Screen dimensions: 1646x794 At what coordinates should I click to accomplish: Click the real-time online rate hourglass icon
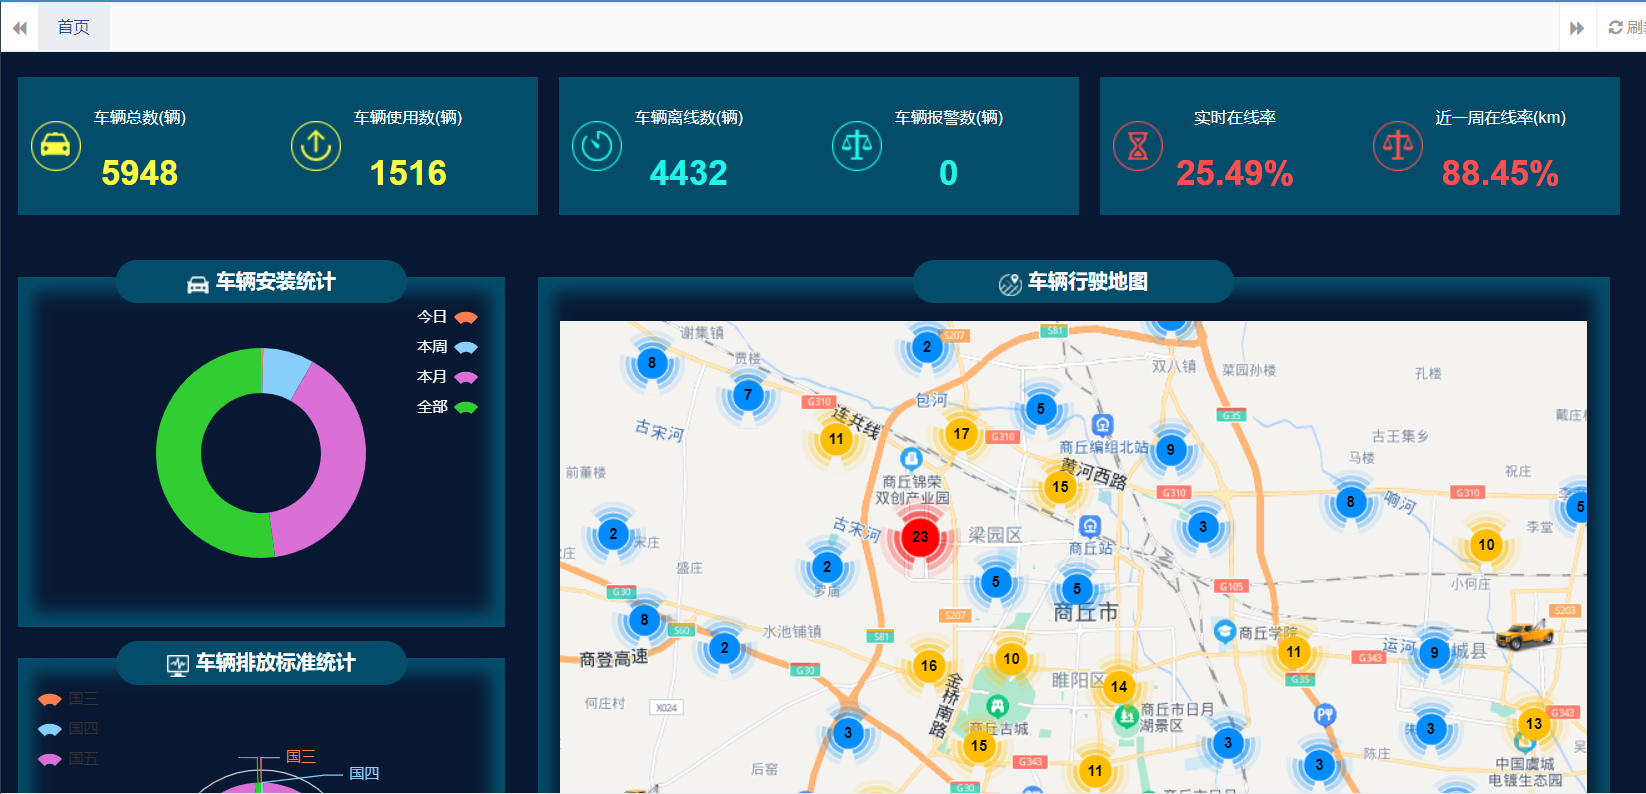tap(1138, 146)
